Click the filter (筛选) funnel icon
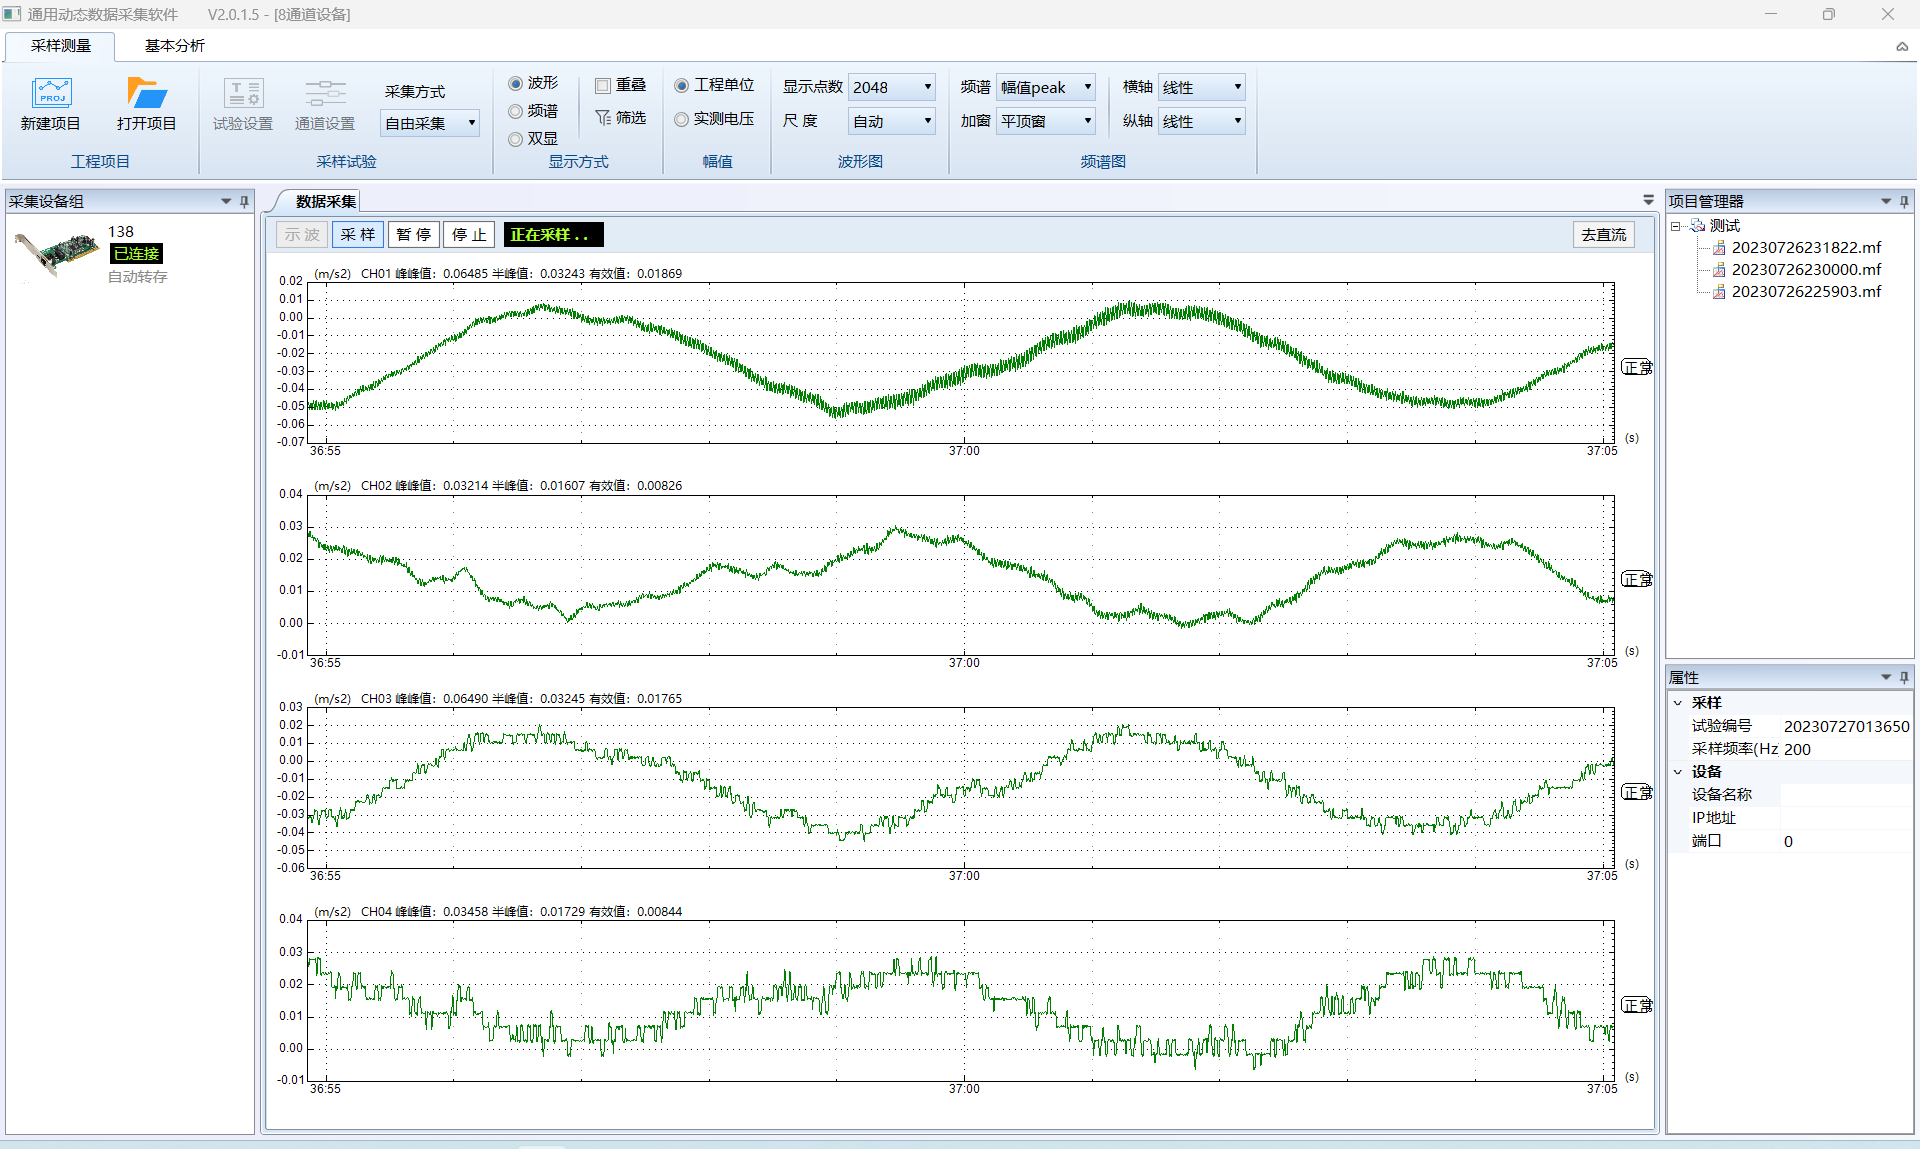 point(603,118)
